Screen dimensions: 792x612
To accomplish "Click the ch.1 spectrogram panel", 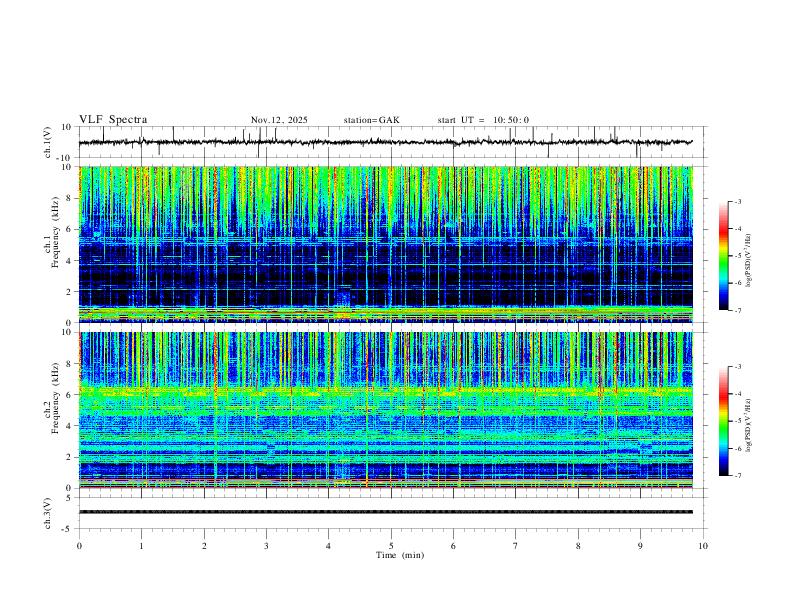I will 386,244.
